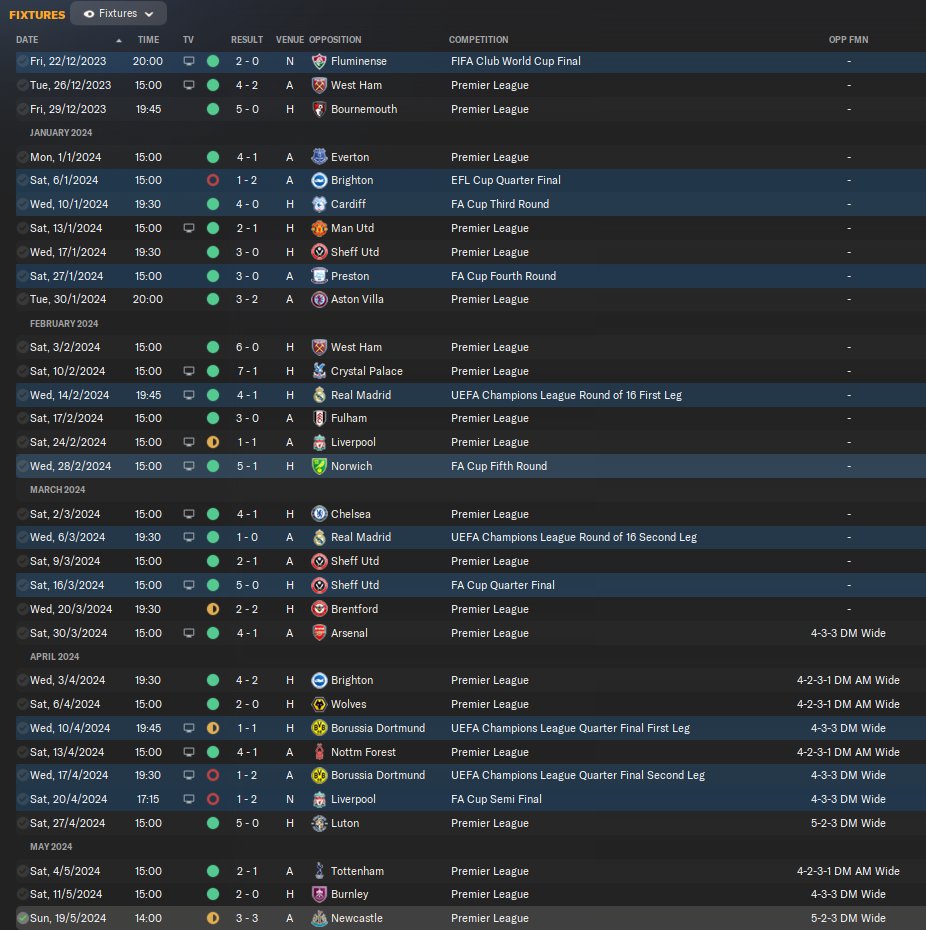Click the Aston Villa club badge
926x930 pixels.
click(319, 300)
